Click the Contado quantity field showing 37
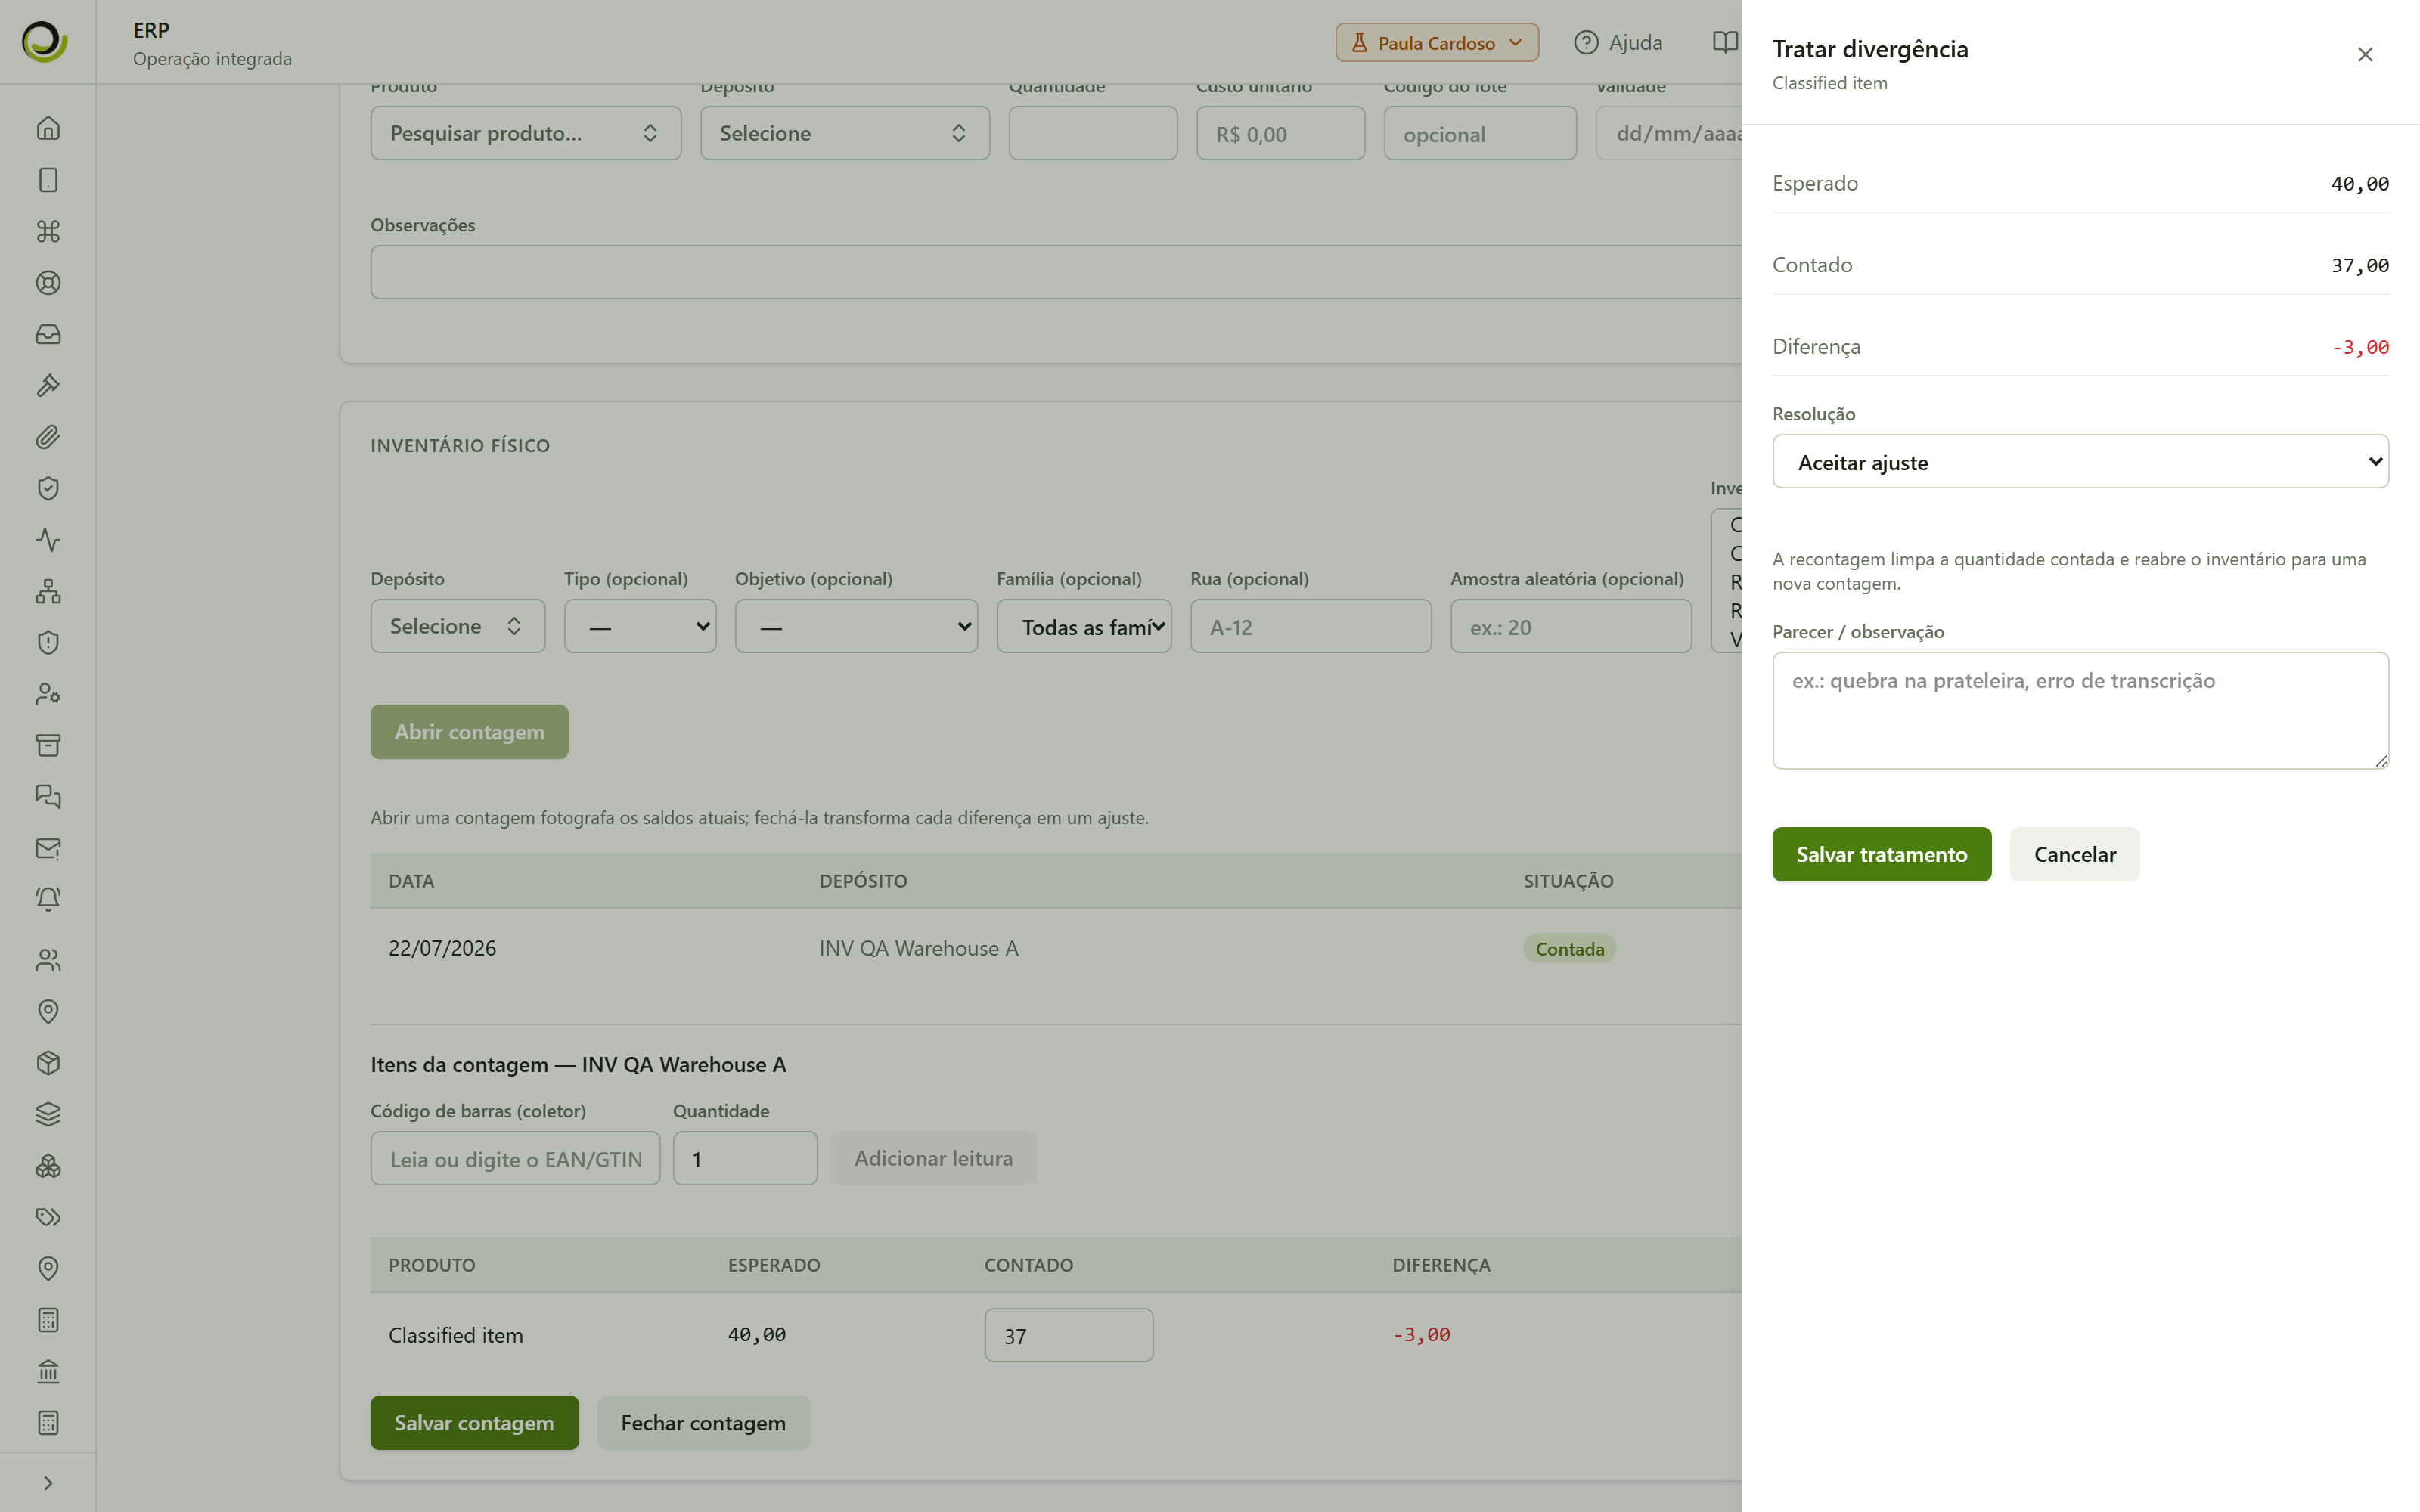Viewport: 2420px width, 1512px height. coord(1068,1335)
